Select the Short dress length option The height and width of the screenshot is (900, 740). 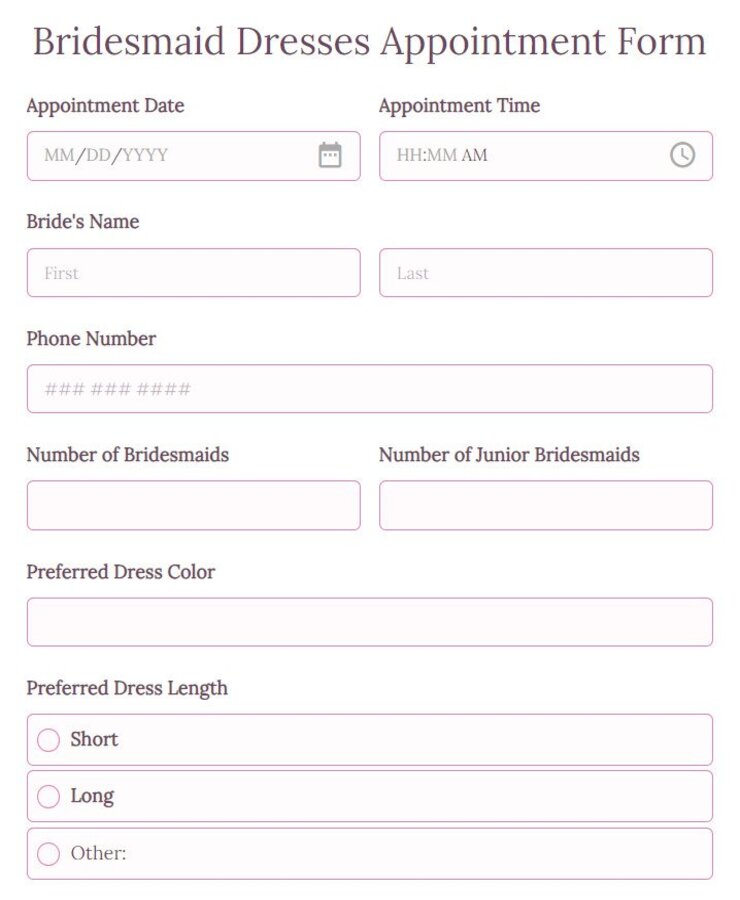coord(48,740)
